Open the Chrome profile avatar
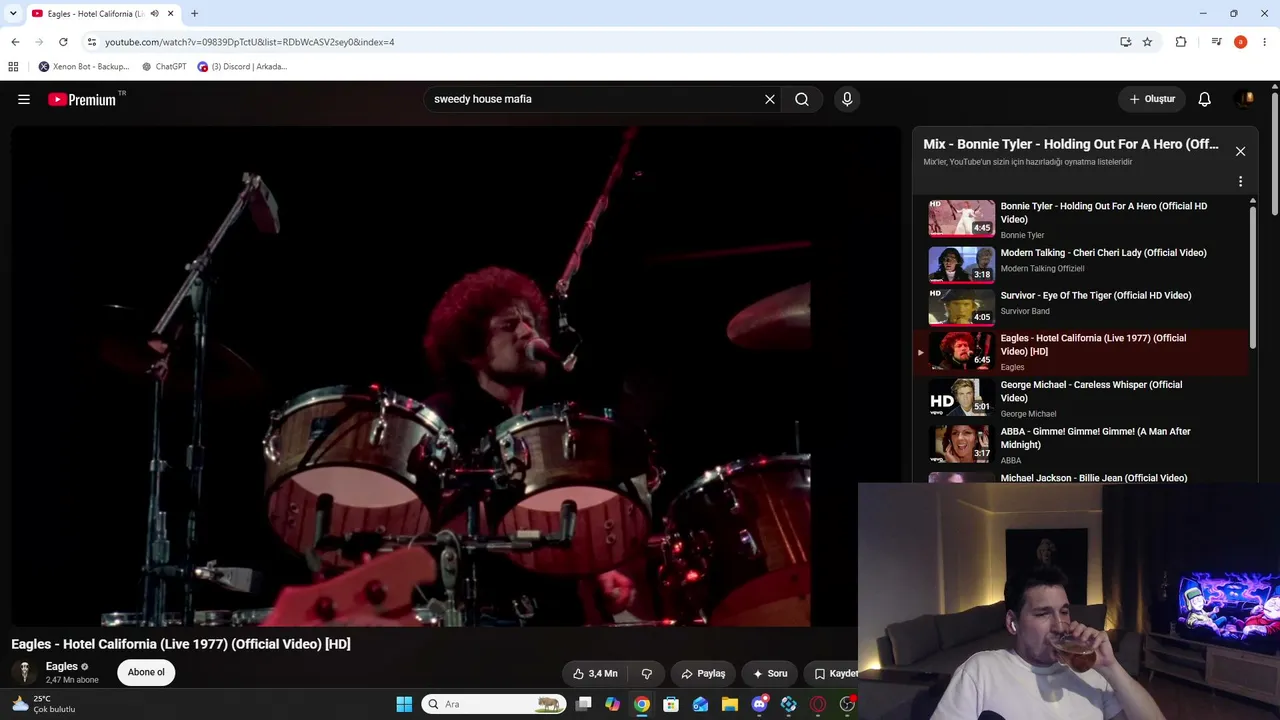The image size is (1280, 720). [x=1240, y=42]
